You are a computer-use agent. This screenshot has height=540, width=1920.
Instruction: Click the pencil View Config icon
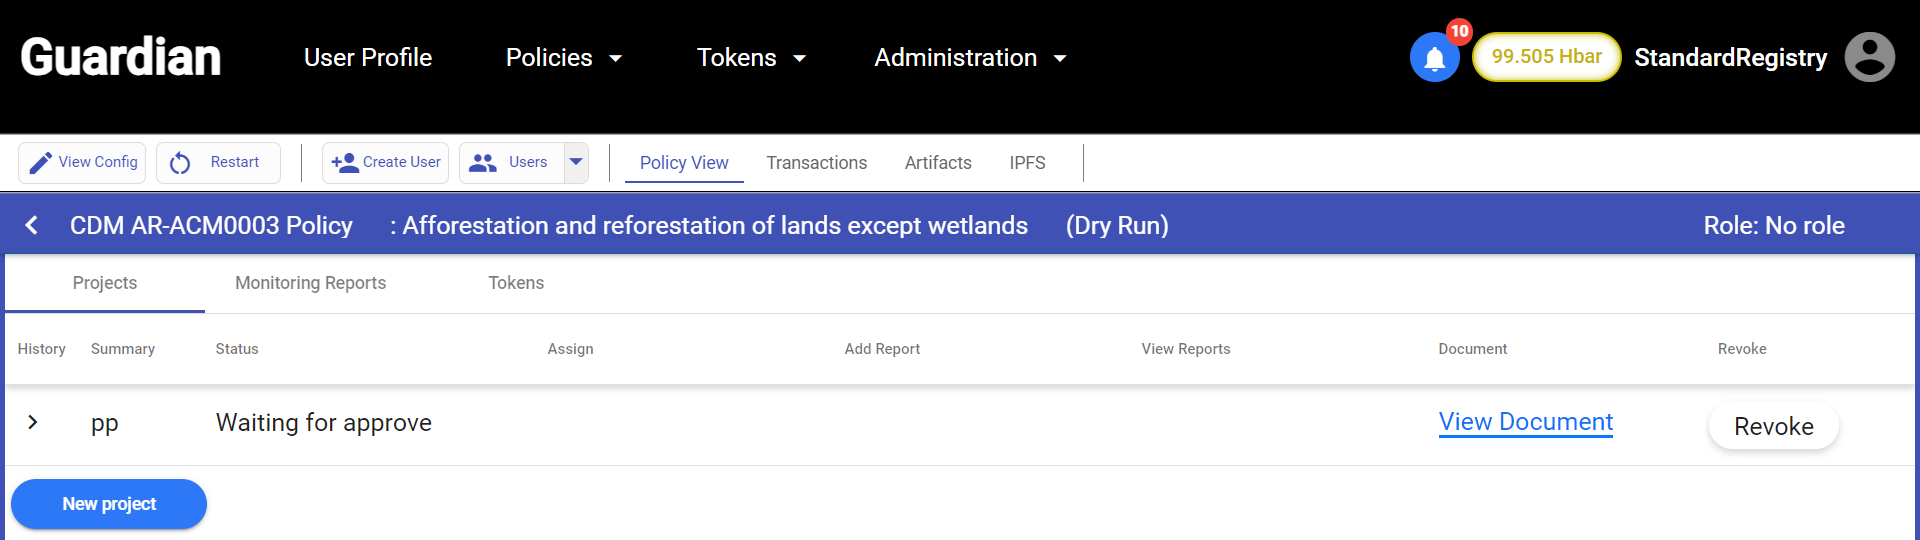click(x=41, y=163)
